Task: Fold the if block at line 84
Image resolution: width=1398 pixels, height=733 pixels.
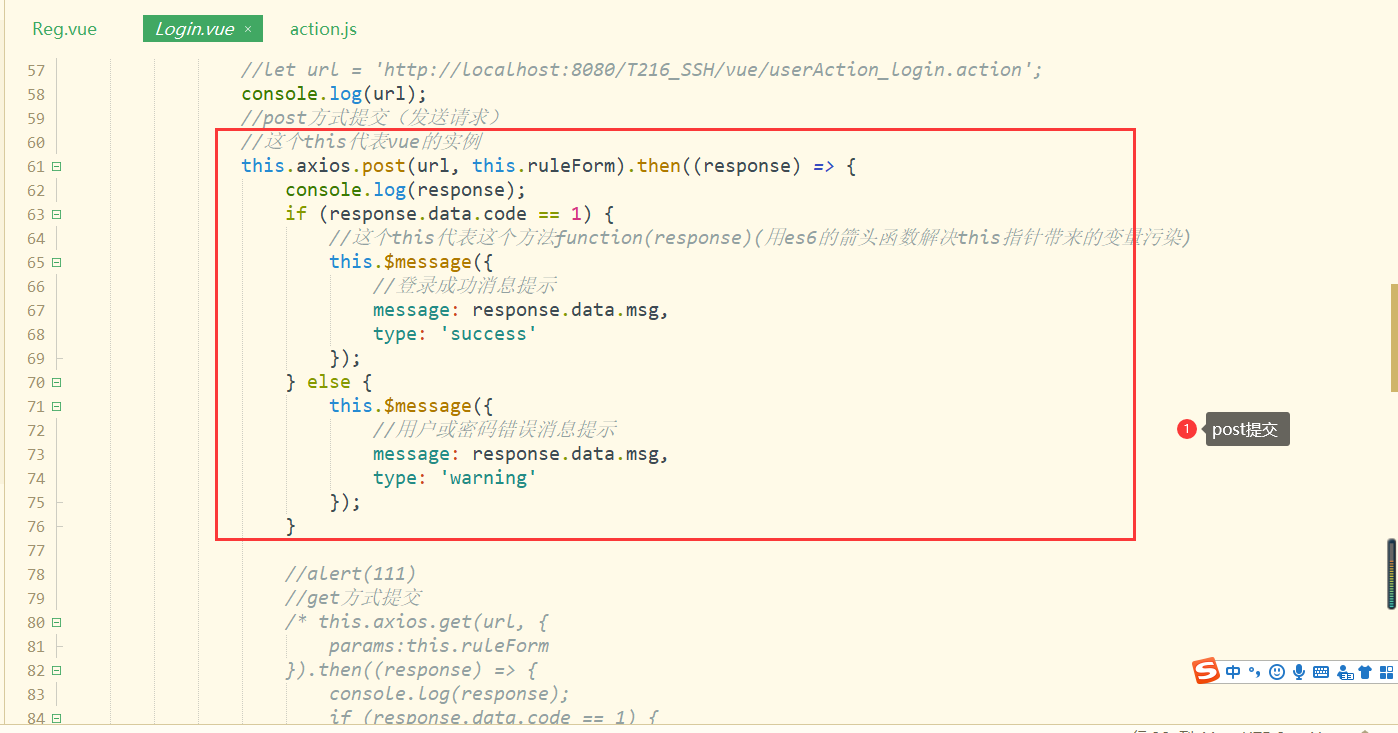Action: point(57,718)
